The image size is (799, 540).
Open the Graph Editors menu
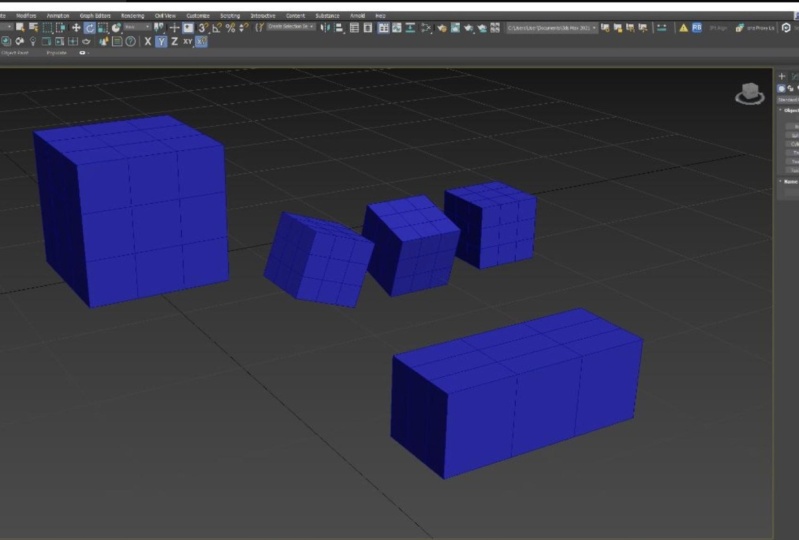click(95, 16)
